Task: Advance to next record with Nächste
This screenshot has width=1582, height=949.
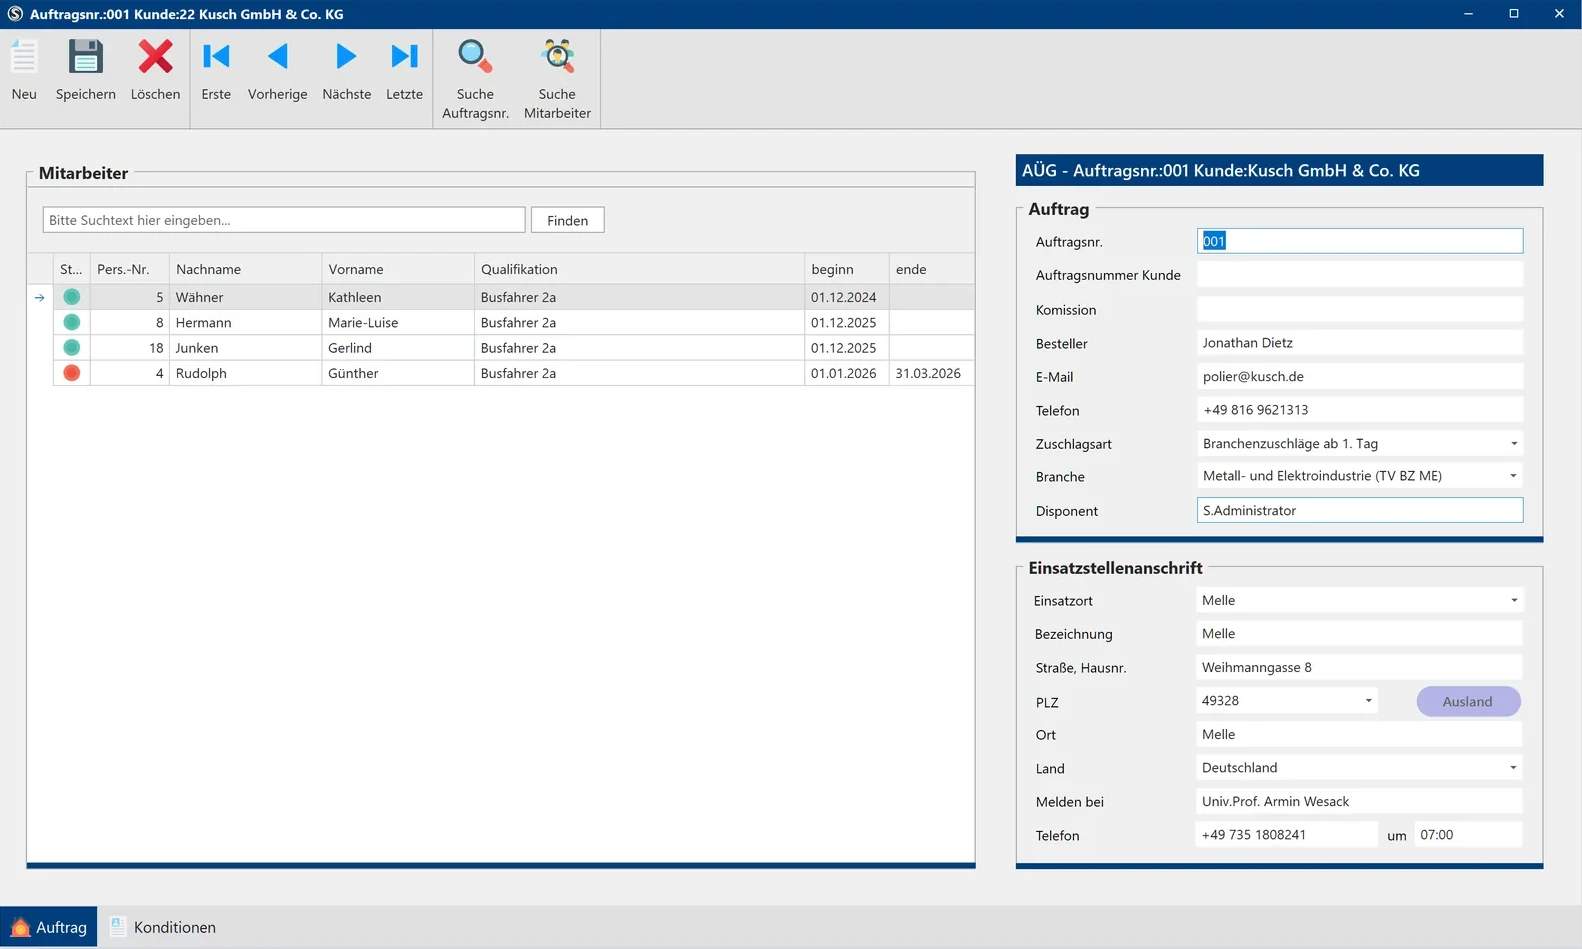Action: (x=346, y=70)
